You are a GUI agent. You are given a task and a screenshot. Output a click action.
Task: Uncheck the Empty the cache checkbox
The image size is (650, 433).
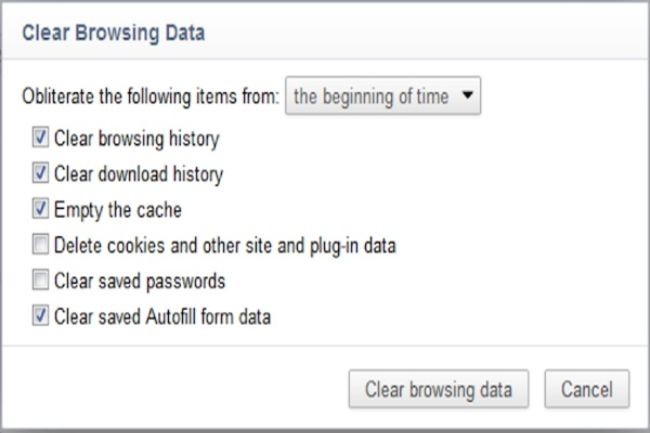coord(40,210)
